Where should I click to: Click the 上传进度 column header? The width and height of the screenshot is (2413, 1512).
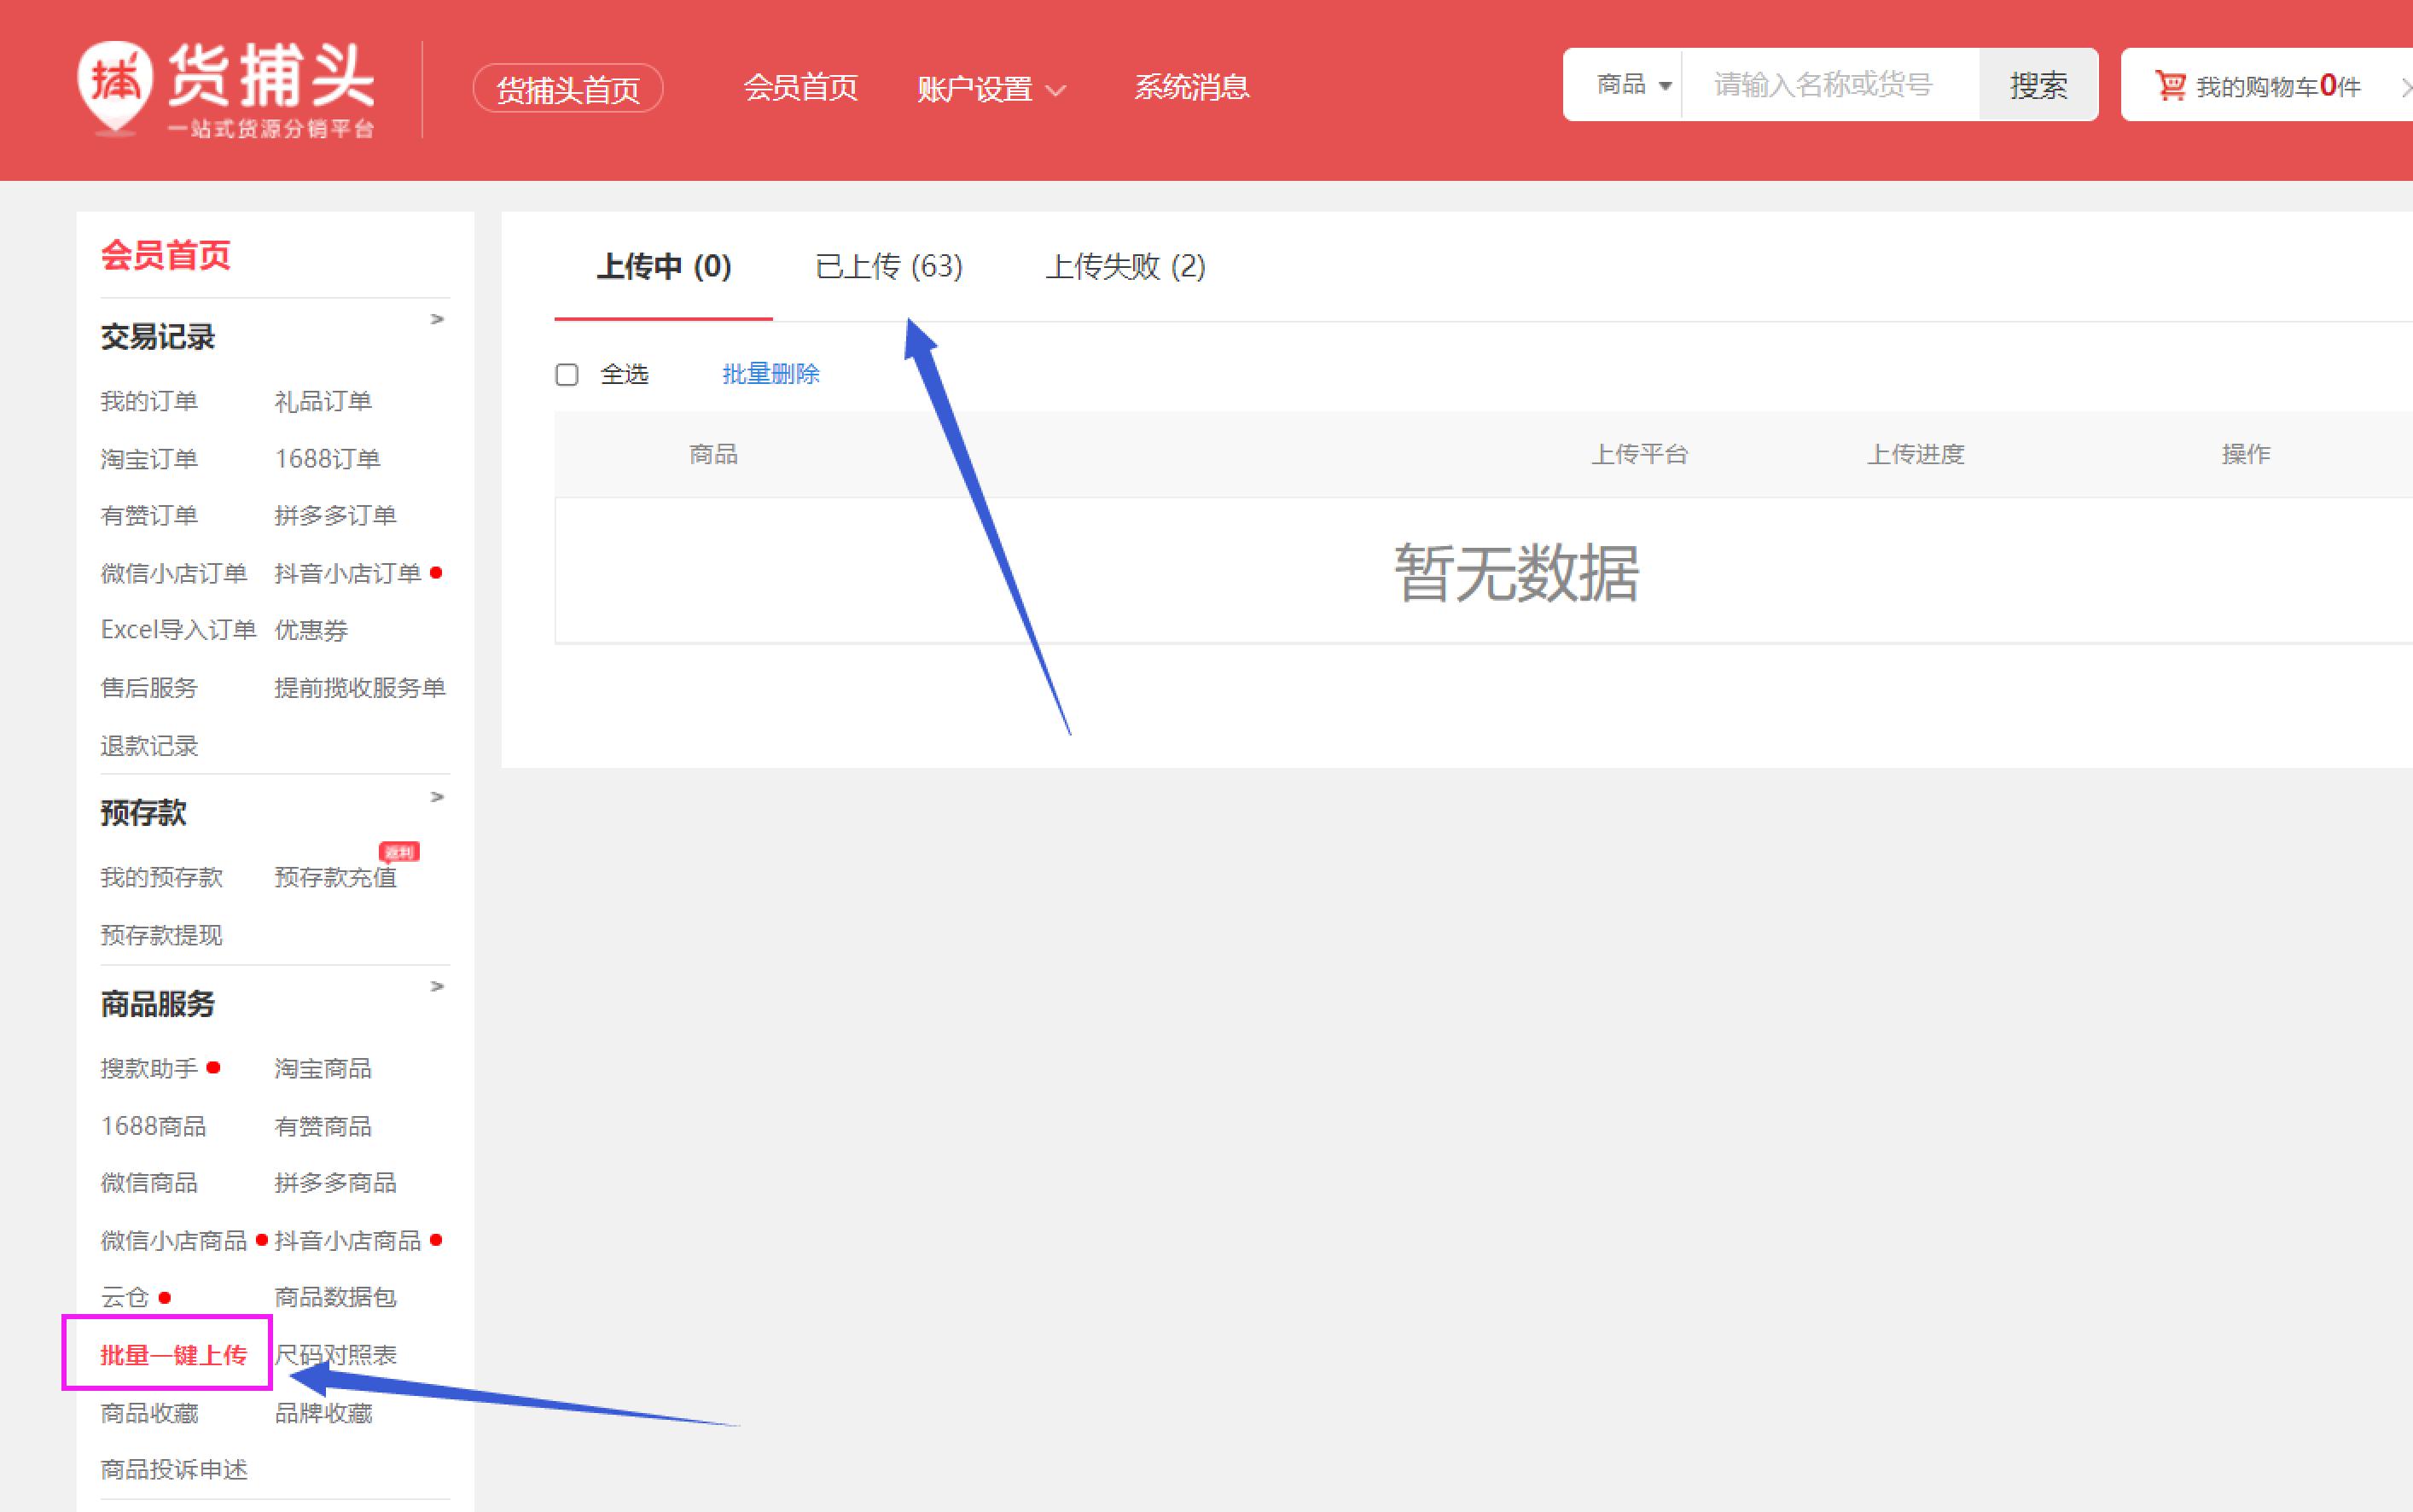[x=1915, y=455]
